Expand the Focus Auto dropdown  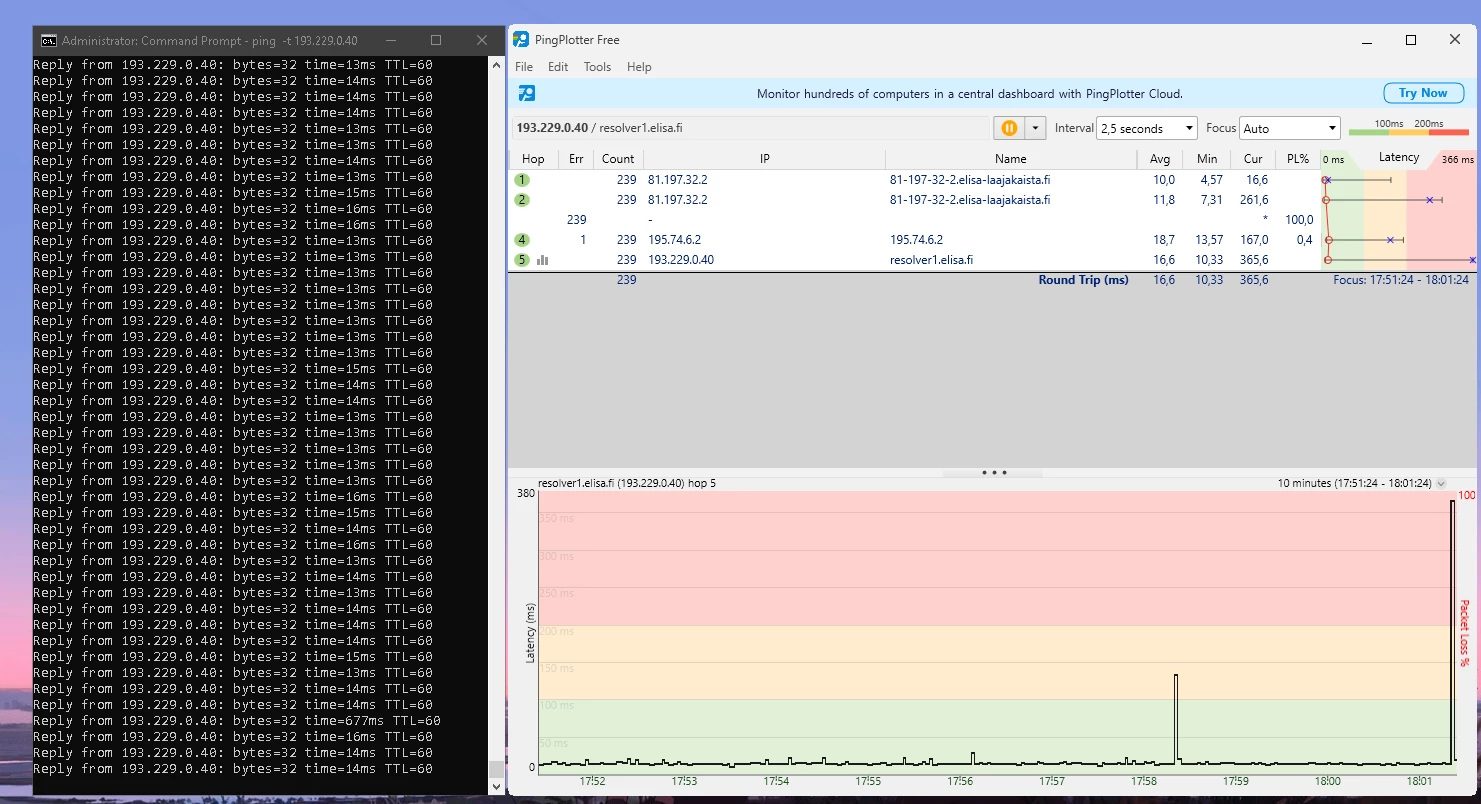(1289, 128)
